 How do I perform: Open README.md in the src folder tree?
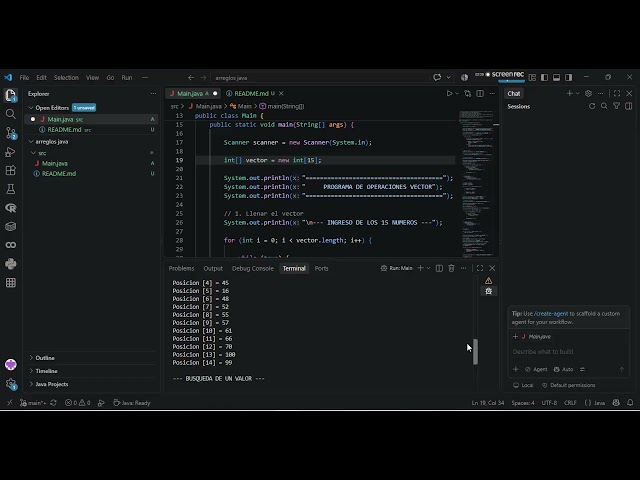[x=59, y=173]
